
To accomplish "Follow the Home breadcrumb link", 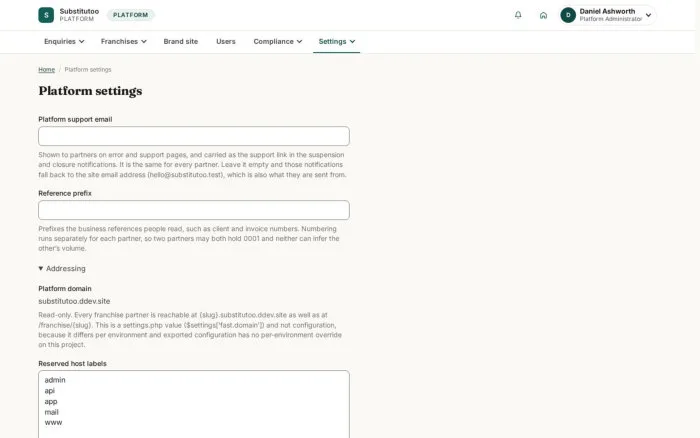I will [46, 70].
